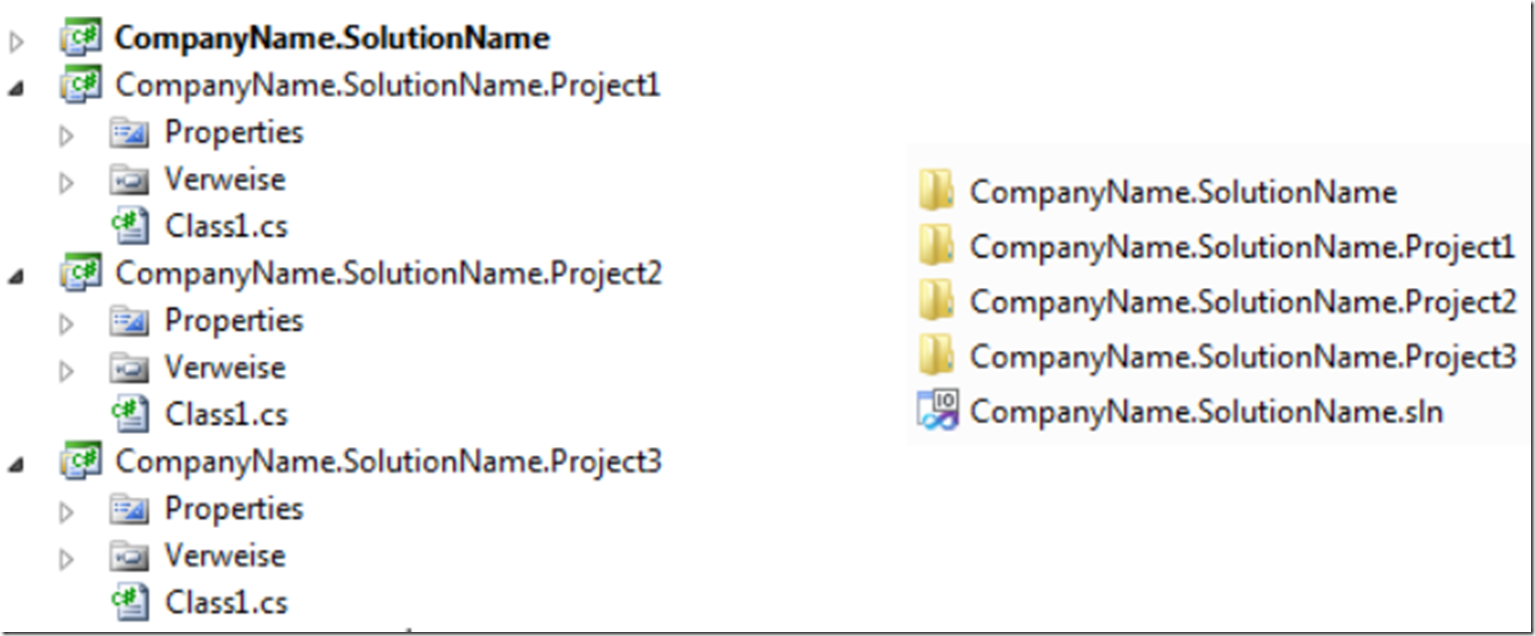Select the CompanyName.SolutionName.Project1 folder name in the file list
The width and height of the screenshot is (1535, 636).
pyautogui.click(x=1243, y=246)
